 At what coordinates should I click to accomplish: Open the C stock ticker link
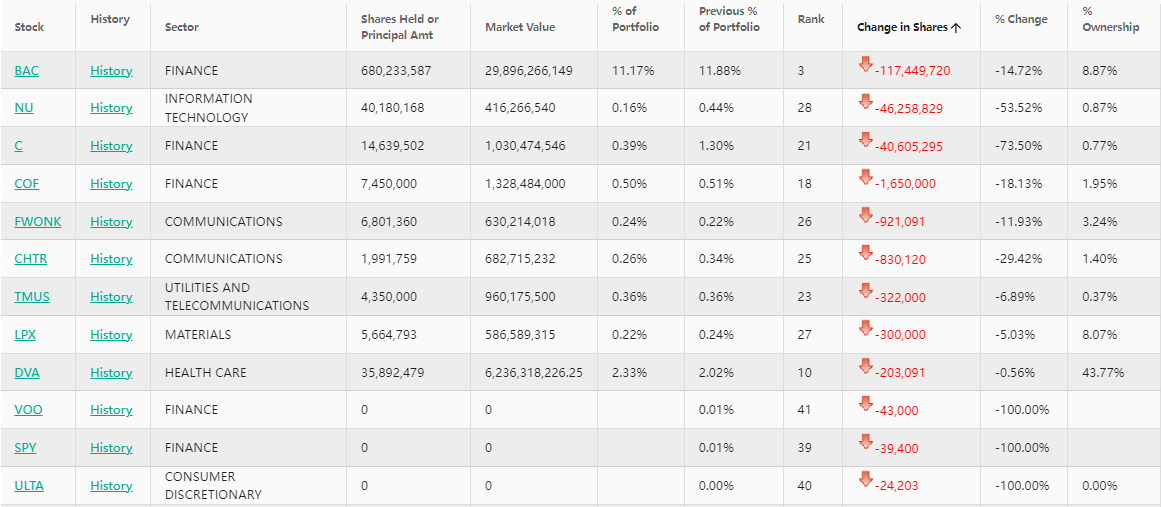[19, 146]
